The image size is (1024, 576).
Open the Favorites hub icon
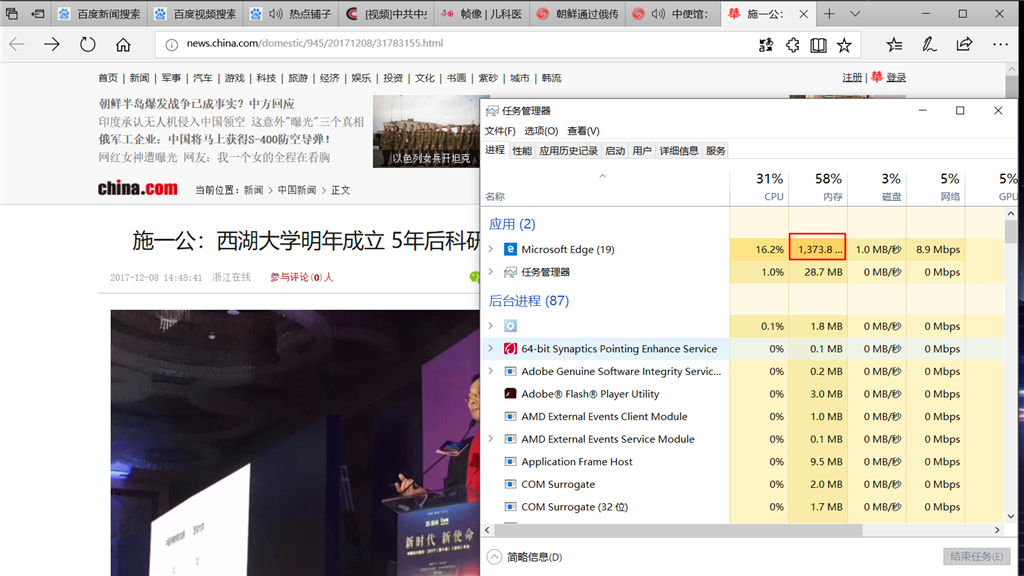(894, 44)
